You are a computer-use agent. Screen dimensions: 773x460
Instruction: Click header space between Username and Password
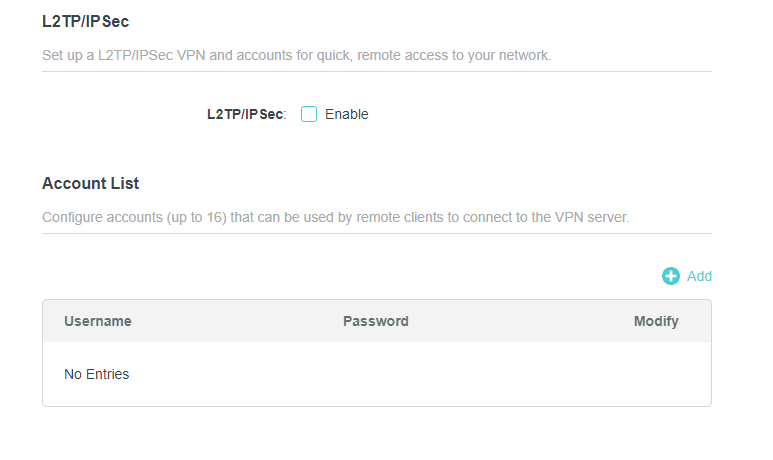237,321
